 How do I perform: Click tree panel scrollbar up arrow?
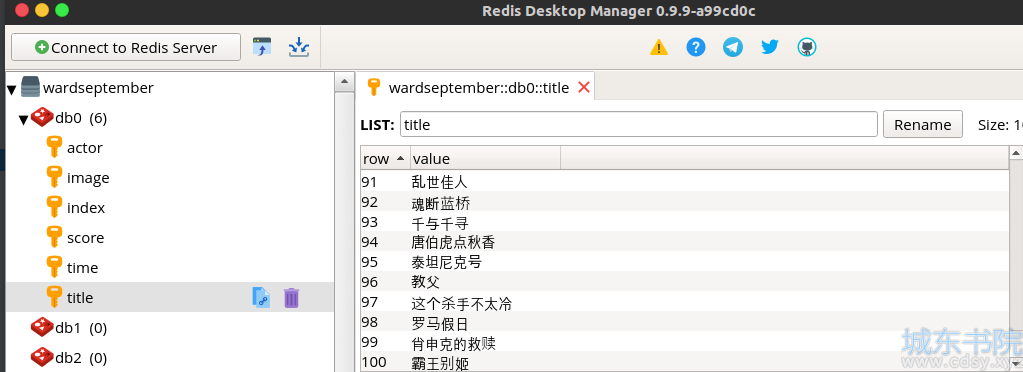[x=344, y=82]
